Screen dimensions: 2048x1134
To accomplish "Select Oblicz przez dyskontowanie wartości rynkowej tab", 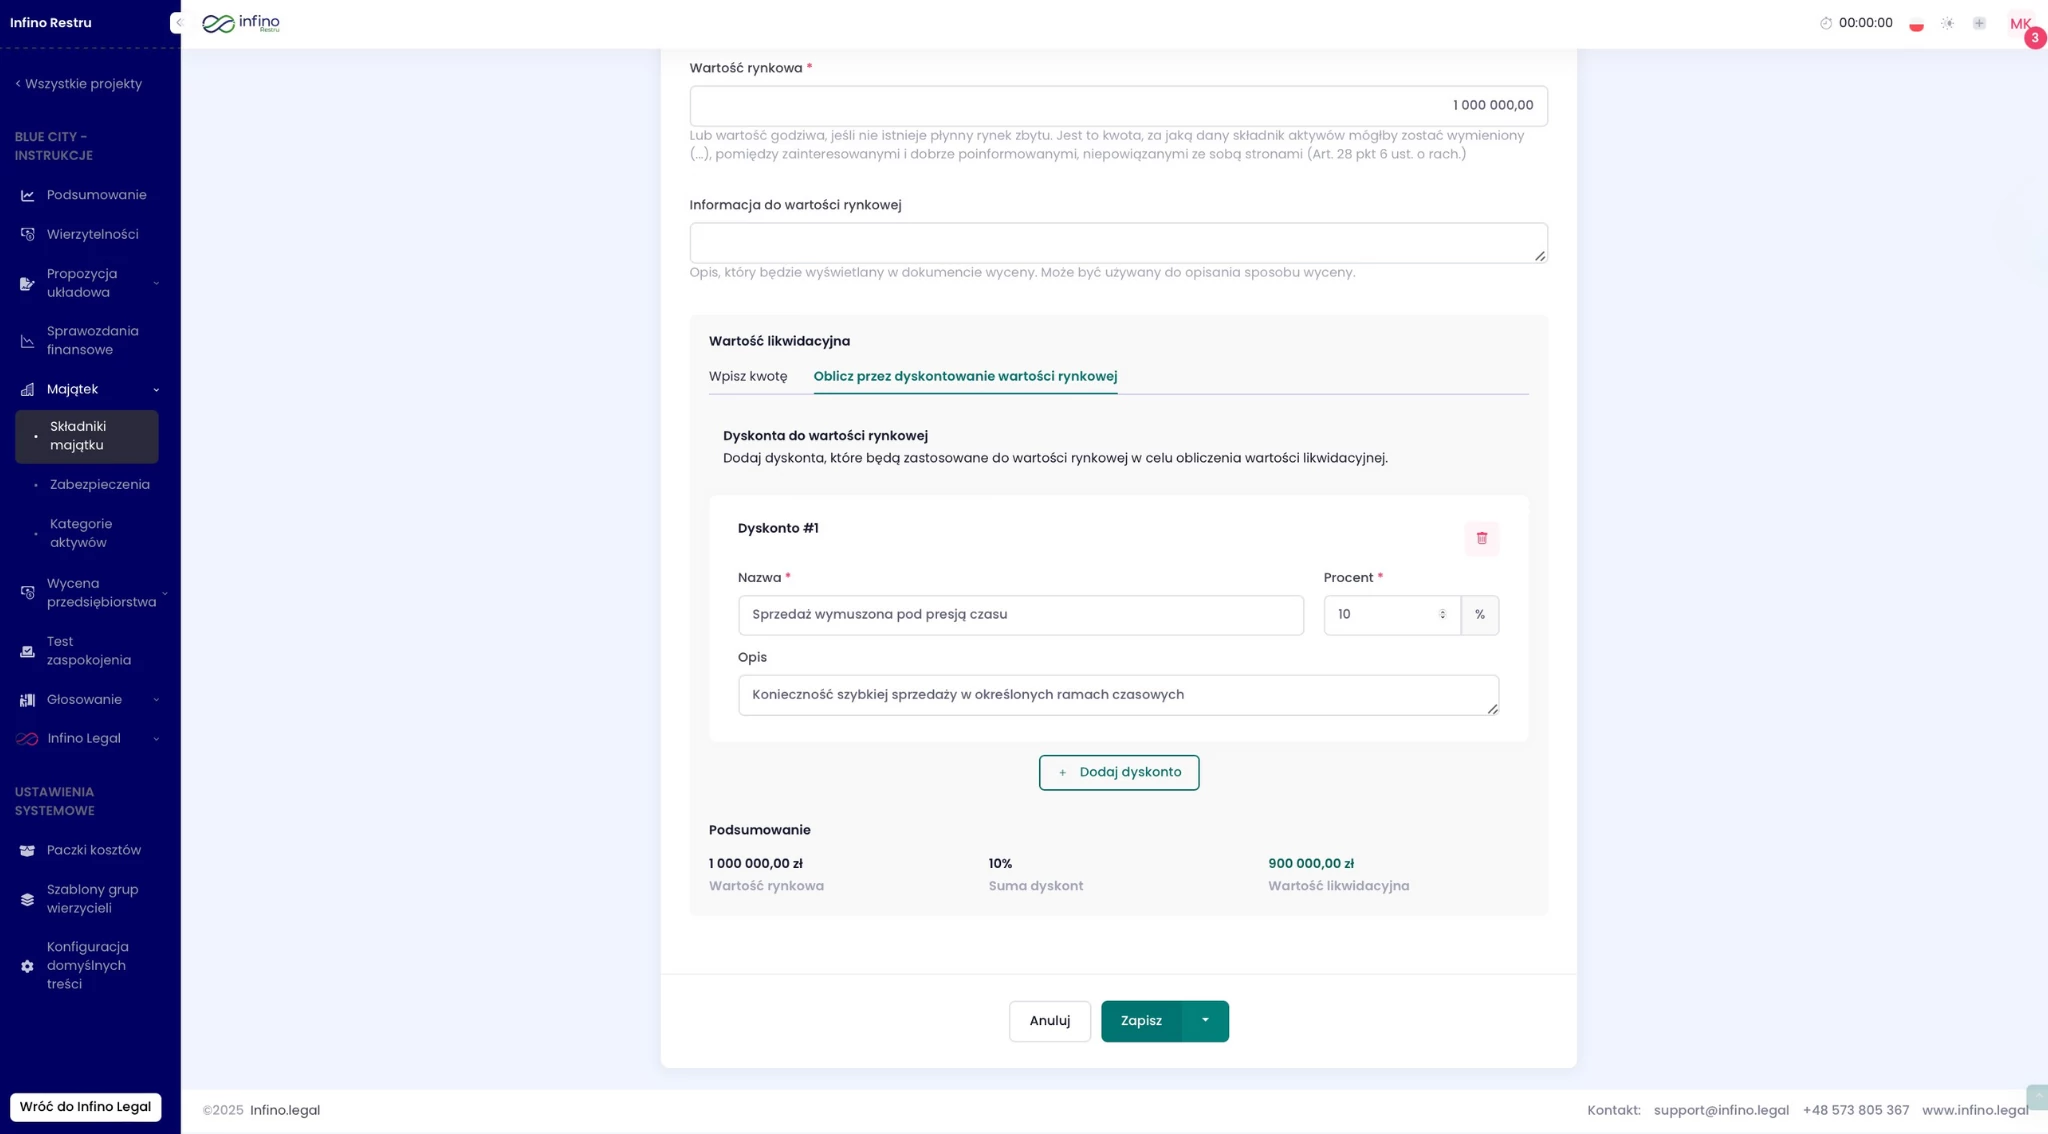I will click(965, 377).
